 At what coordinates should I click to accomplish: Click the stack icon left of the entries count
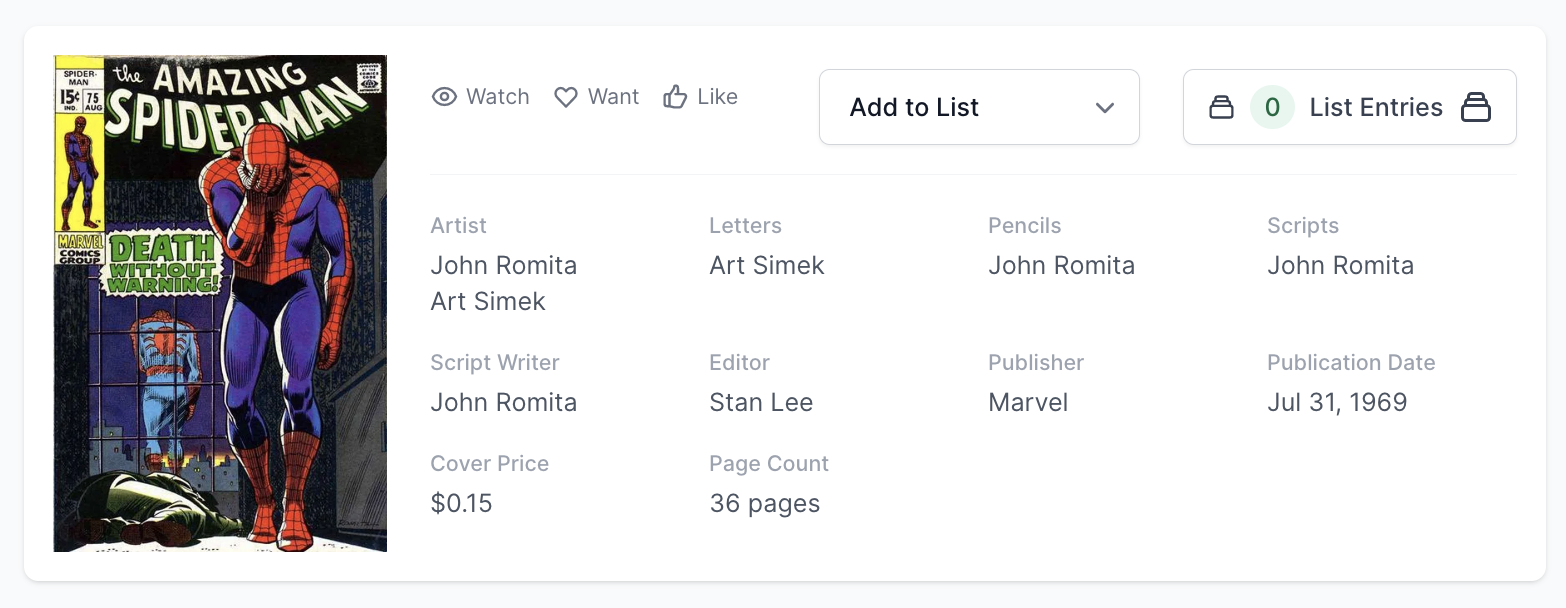[1221, 107]
